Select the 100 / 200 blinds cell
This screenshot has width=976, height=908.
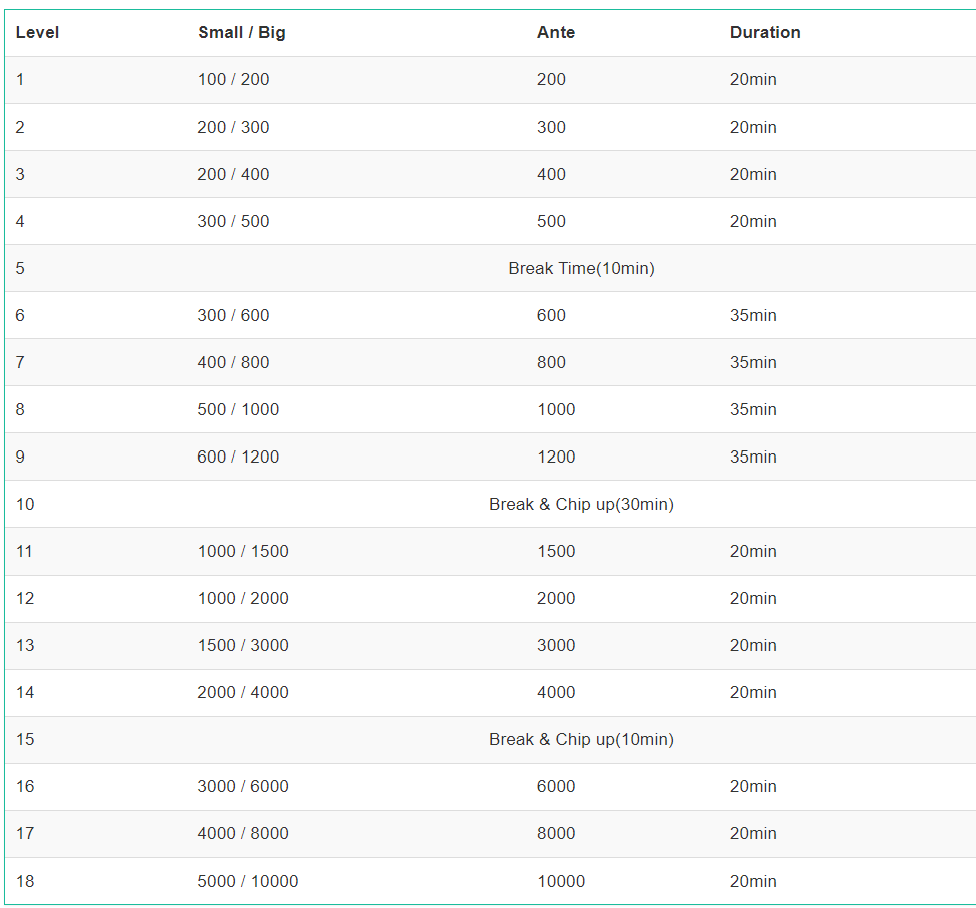[x=233, y=80]
